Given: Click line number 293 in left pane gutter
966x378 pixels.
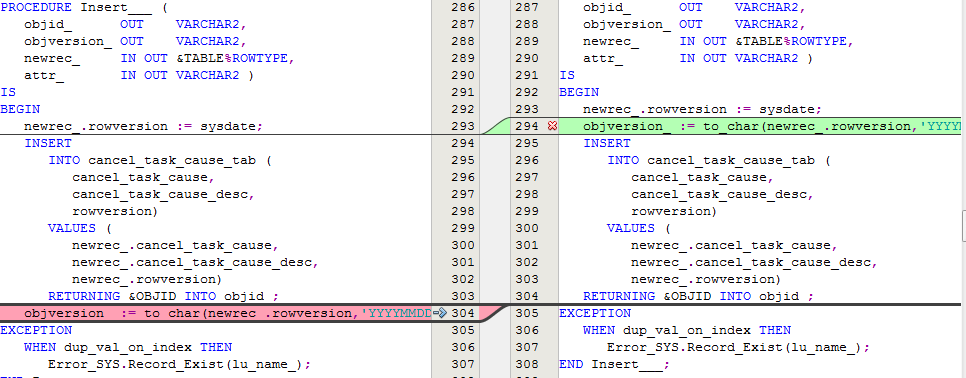Looking at the screenshot, I should tap(463, 126).
